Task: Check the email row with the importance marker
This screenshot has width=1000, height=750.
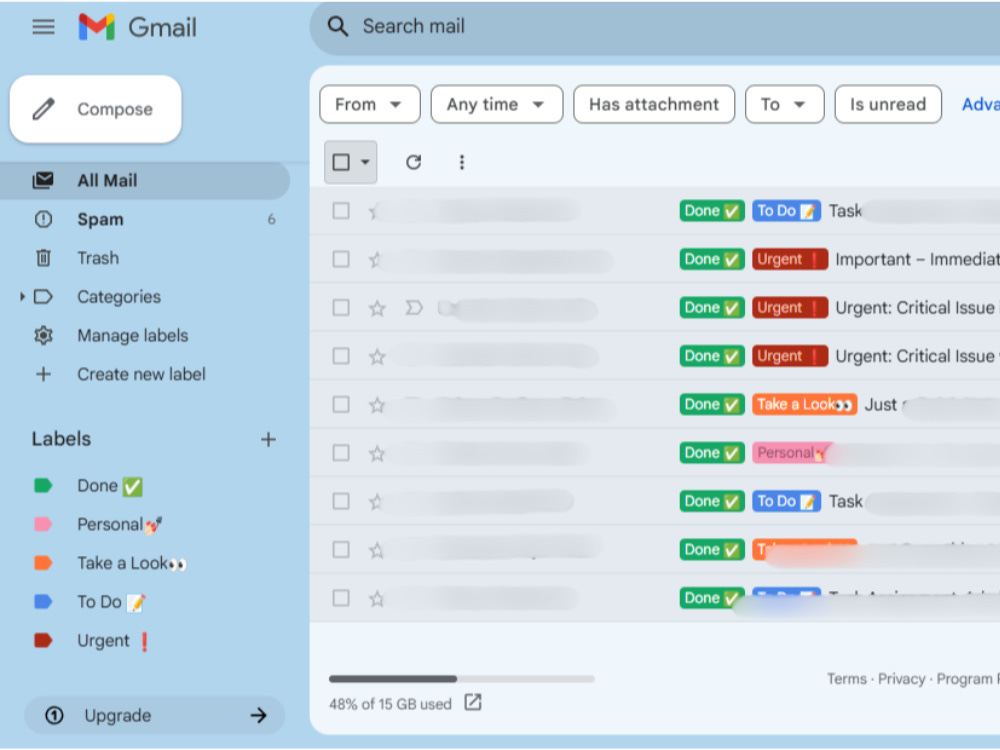Action: pyautogui.click(x=341, y=308)
